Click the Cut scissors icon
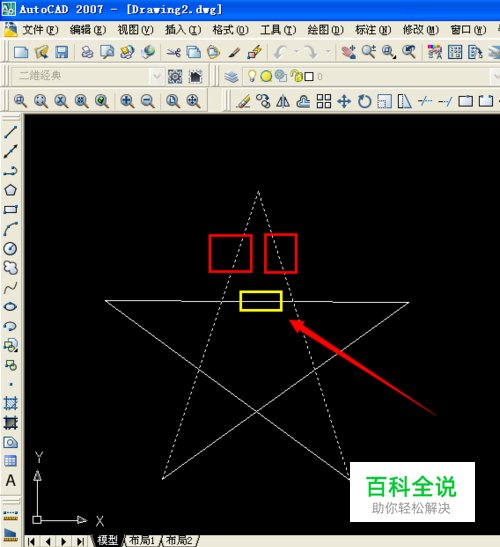The width and height of the screenshot is (500, 547). (x=173, y=52)
